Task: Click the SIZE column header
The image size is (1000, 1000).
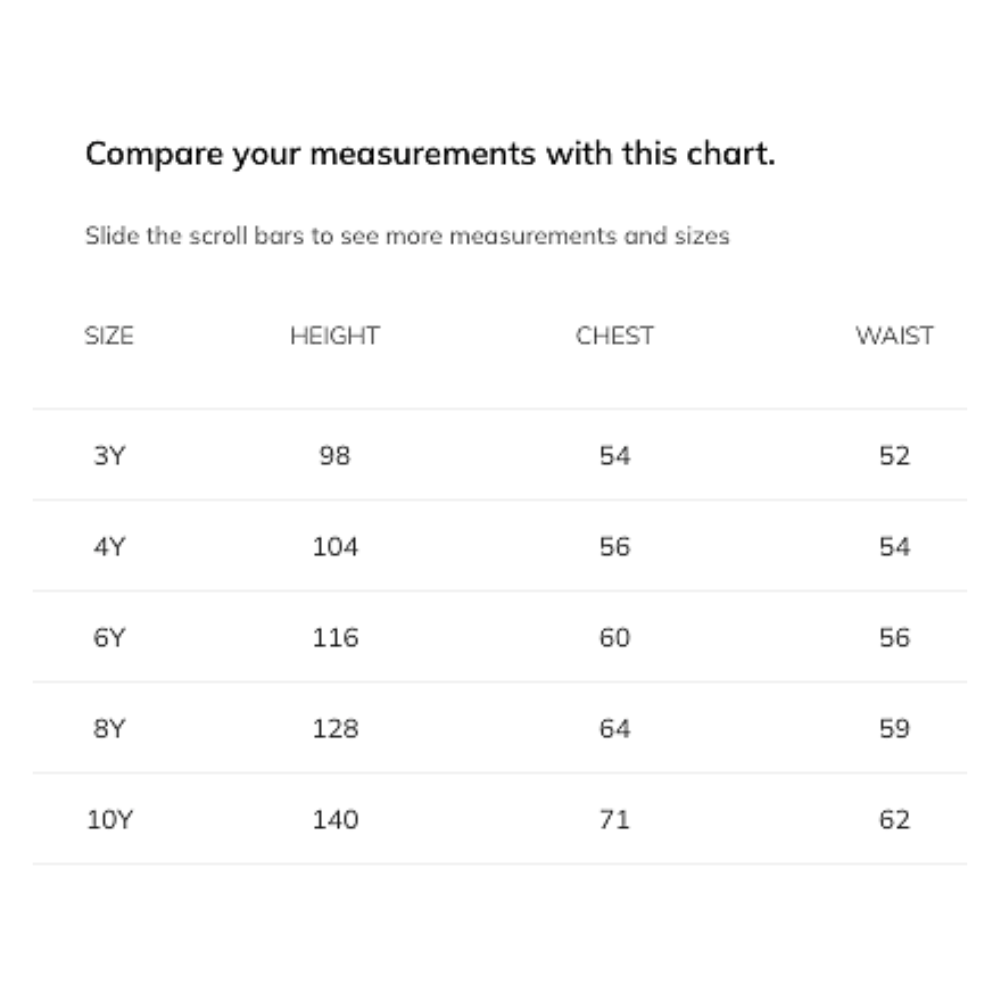Action: [x=109, y=336]
